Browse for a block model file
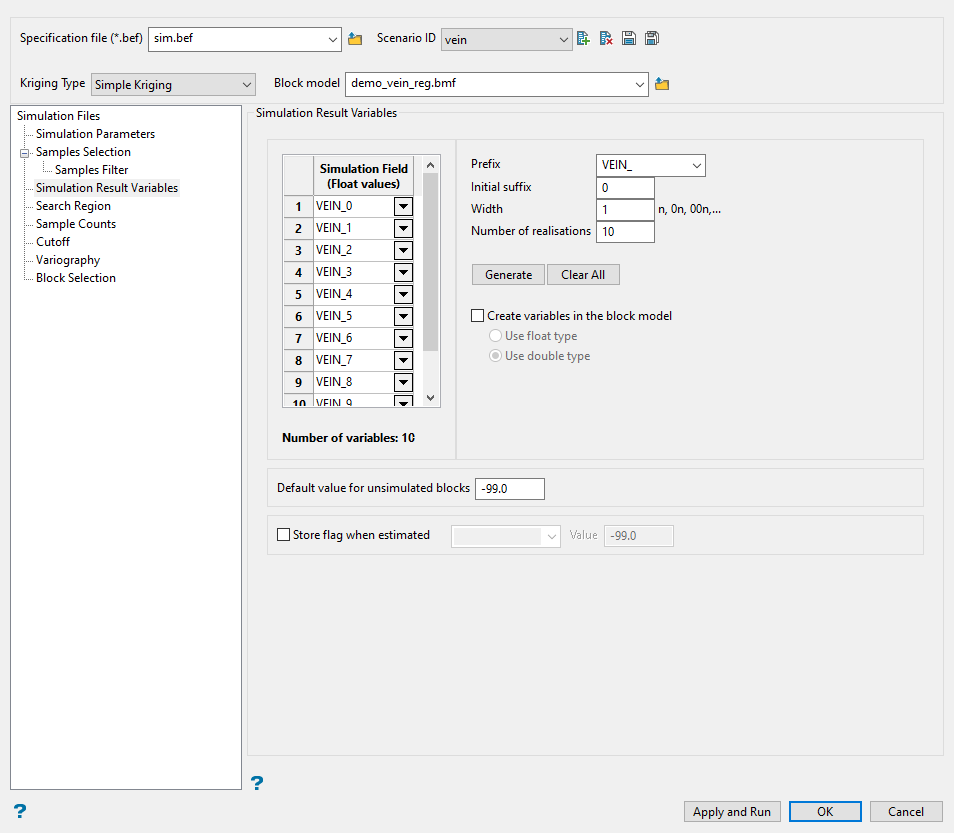This screenshot has height=833, width=954. 662,85
